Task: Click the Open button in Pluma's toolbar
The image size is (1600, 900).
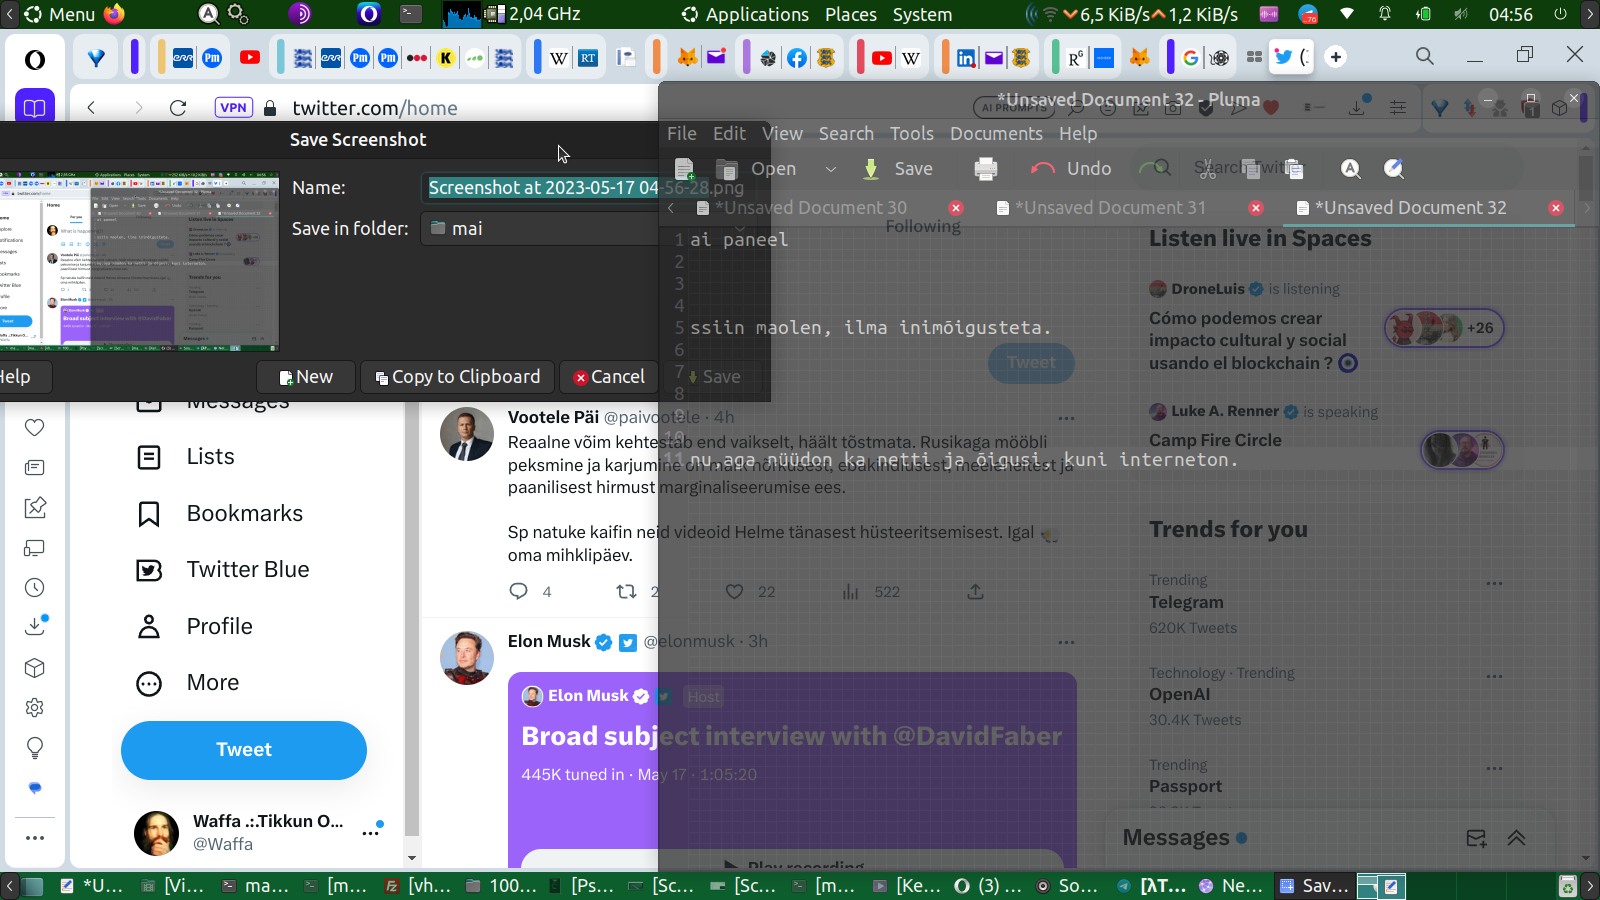Action: (x=757, y=169)
